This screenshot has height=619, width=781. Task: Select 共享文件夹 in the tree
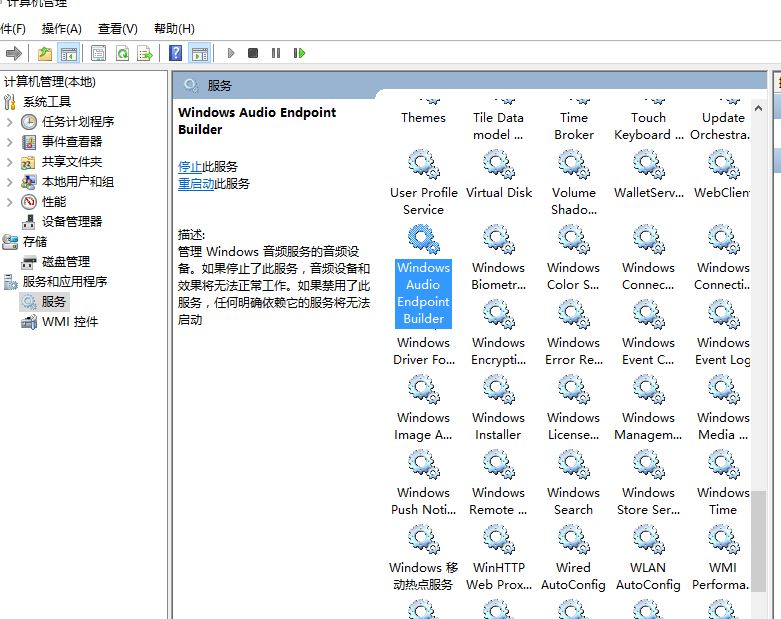(72, 162)
